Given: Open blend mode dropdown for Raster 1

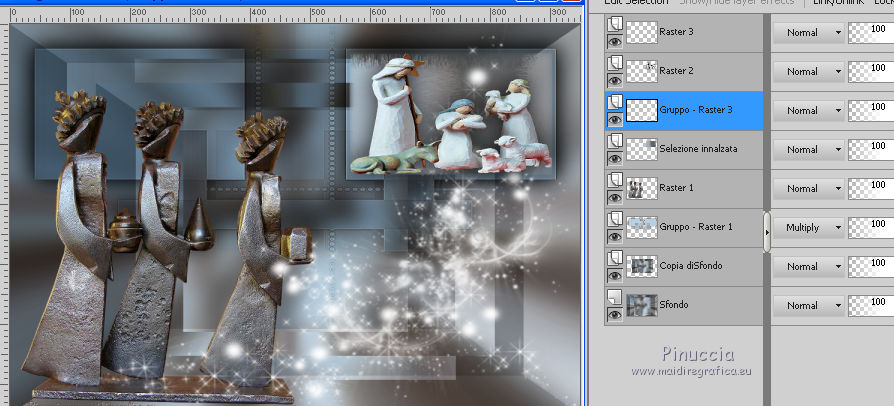Looking at the screenshot, I should (x=808, y=189).
